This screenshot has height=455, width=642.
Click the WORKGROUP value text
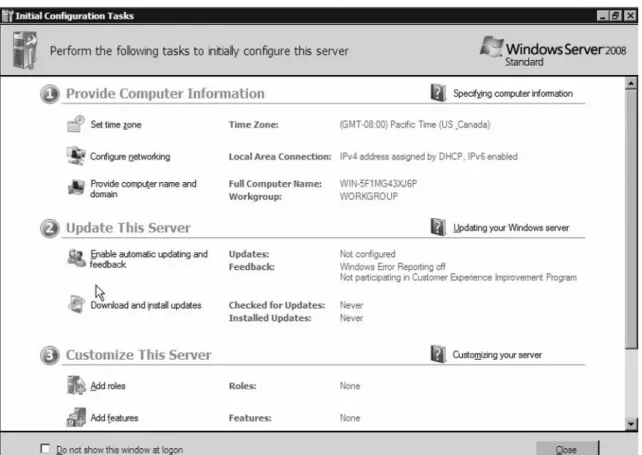point(368,196)
